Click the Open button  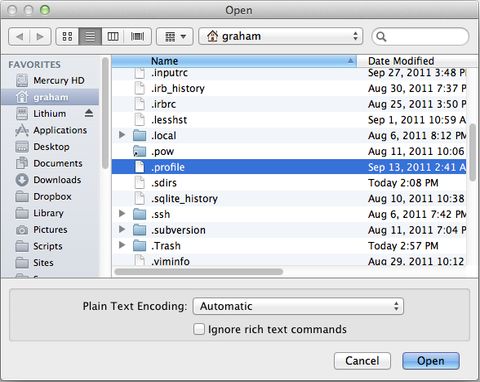click(431, 361)
